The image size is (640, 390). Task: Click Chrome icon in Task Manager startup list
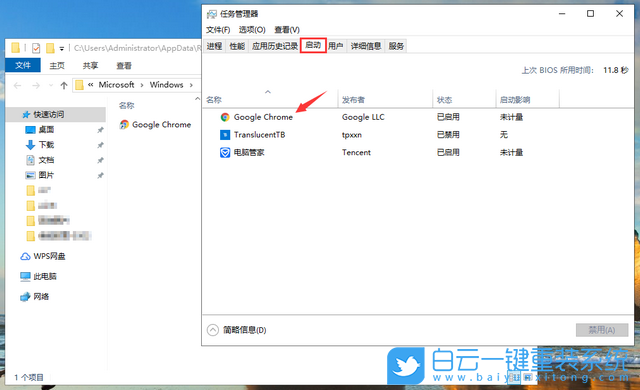point(224,117)
